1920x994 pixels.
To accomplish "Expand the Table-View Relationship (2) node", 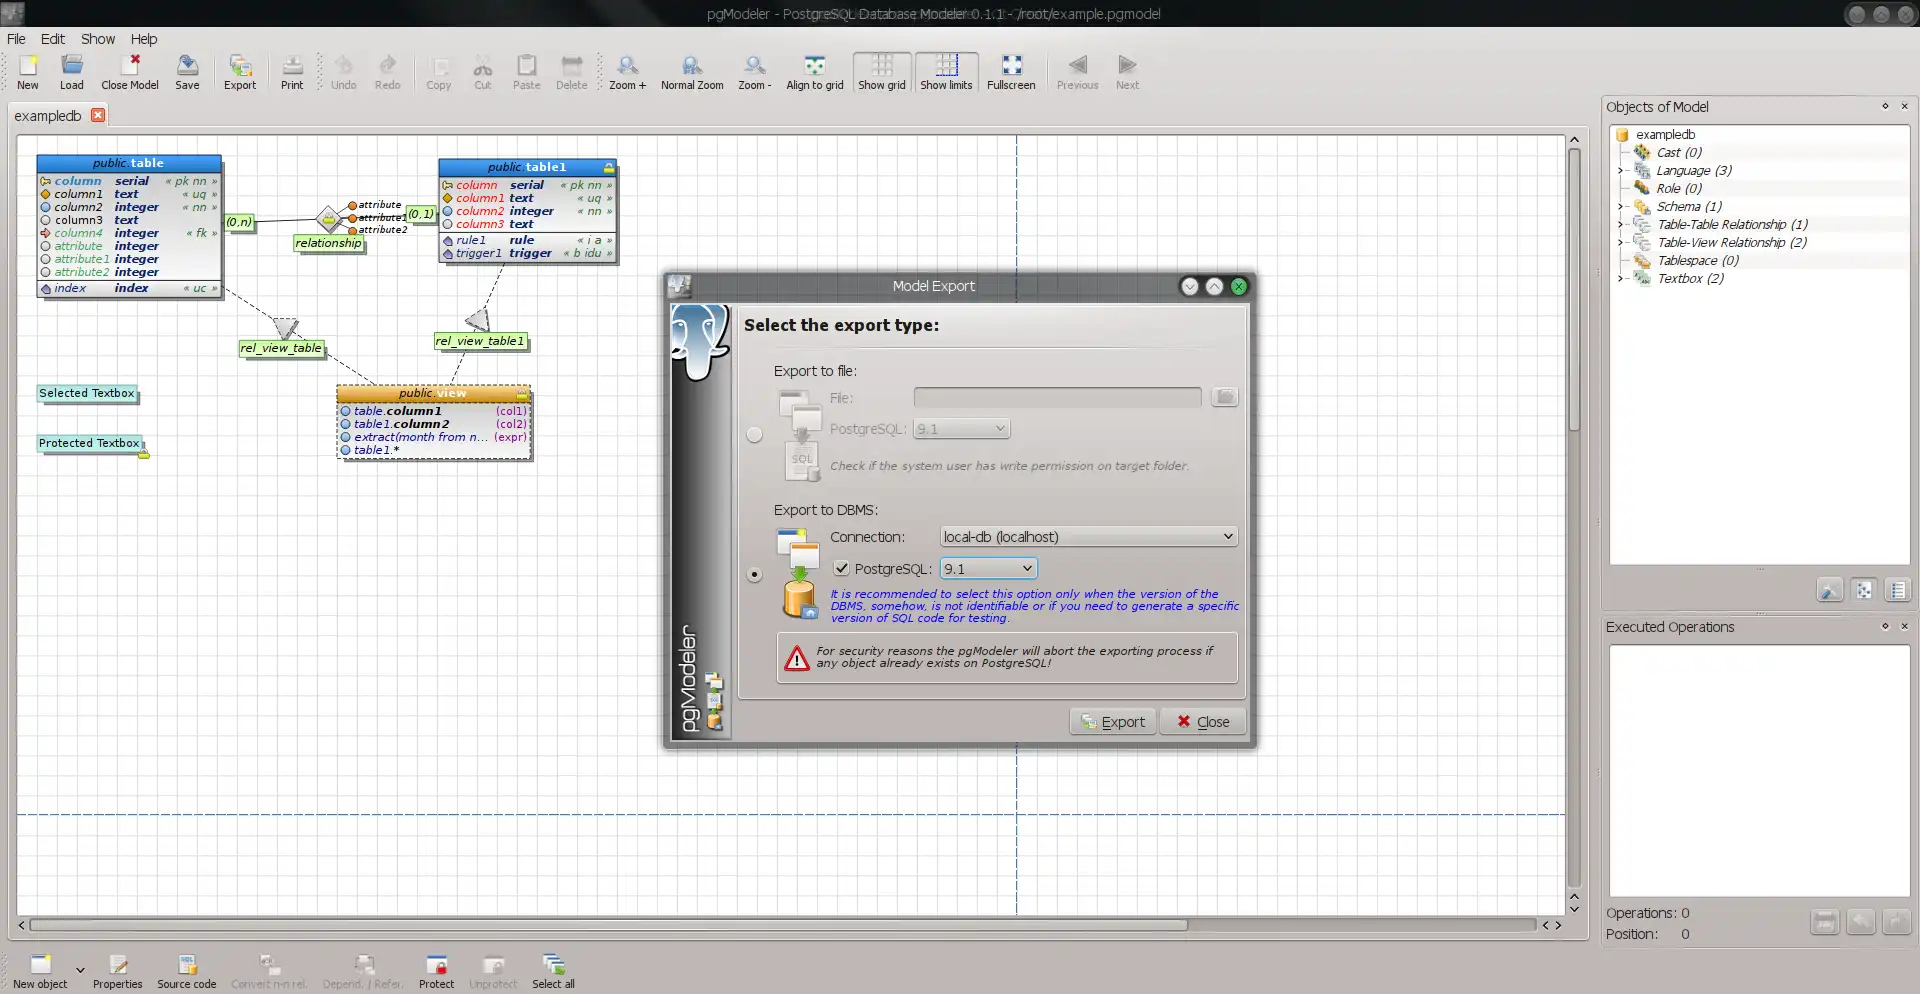I will click(x=1620, y=243).
